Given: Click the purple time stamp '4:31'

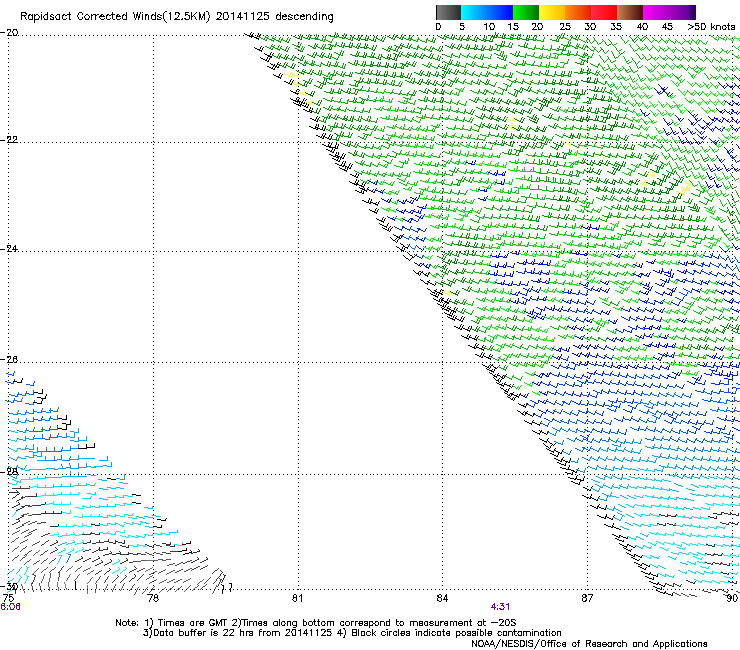Looking at the screenshot, I should [500, 607].
